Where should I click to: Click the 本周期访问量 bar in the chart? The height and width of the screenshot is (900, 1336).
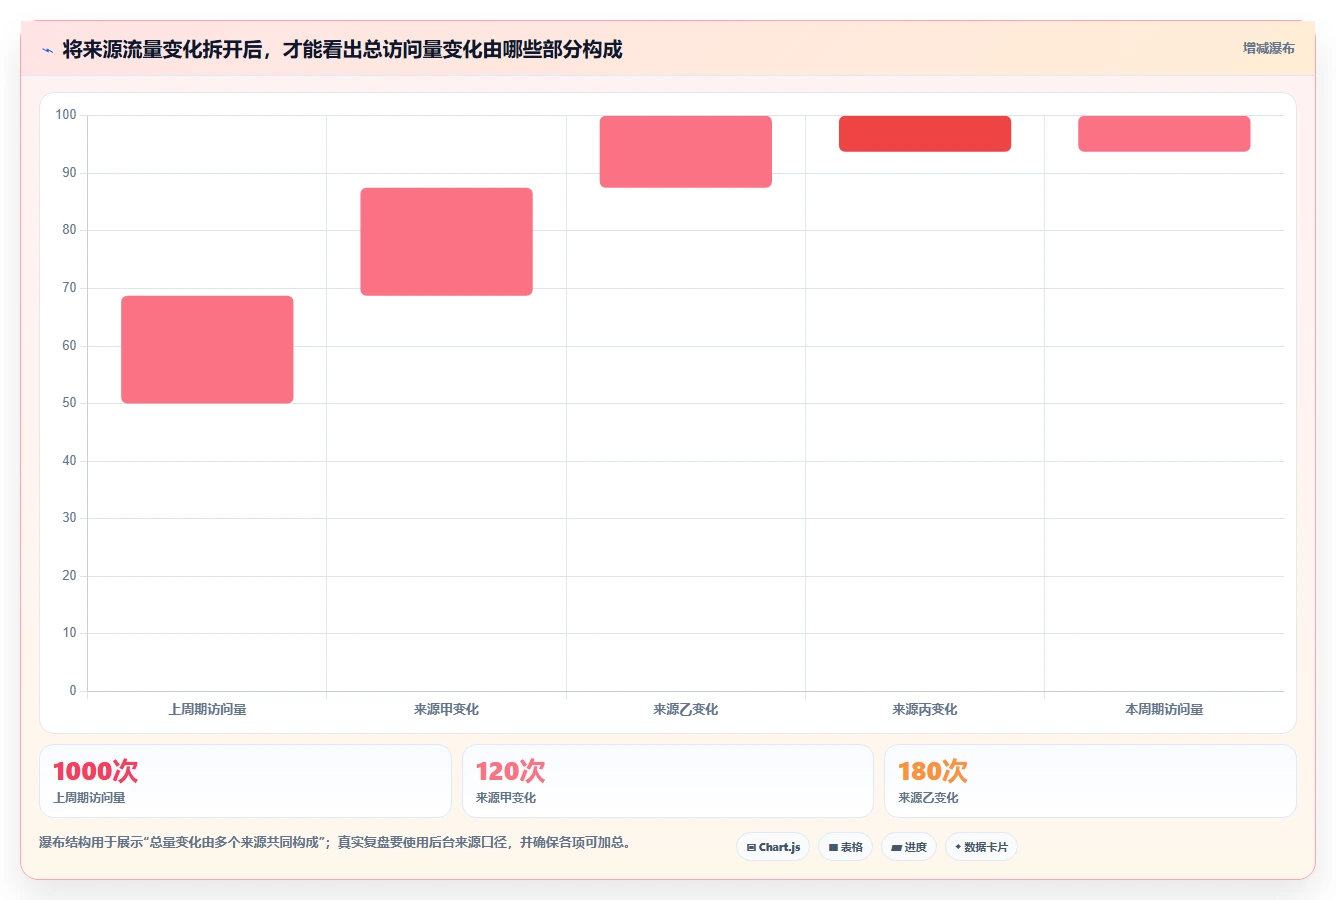click(1164, 134)
